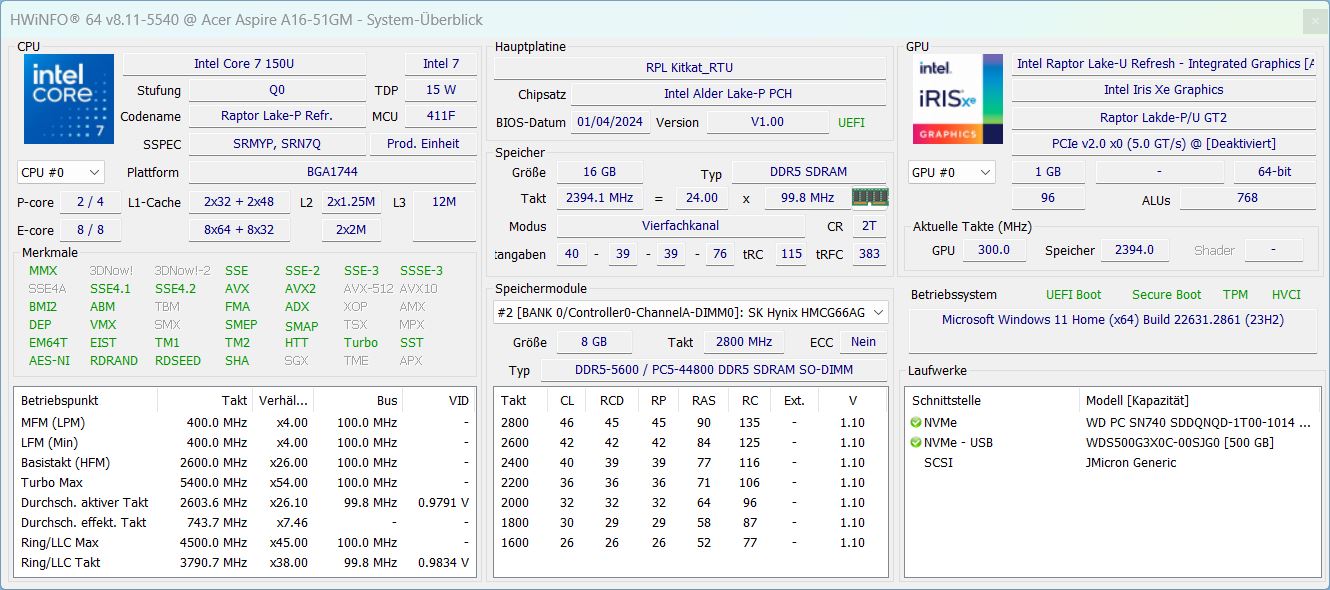Expand the SK Hynix memory module dropdown

click(x=691, y=312)
